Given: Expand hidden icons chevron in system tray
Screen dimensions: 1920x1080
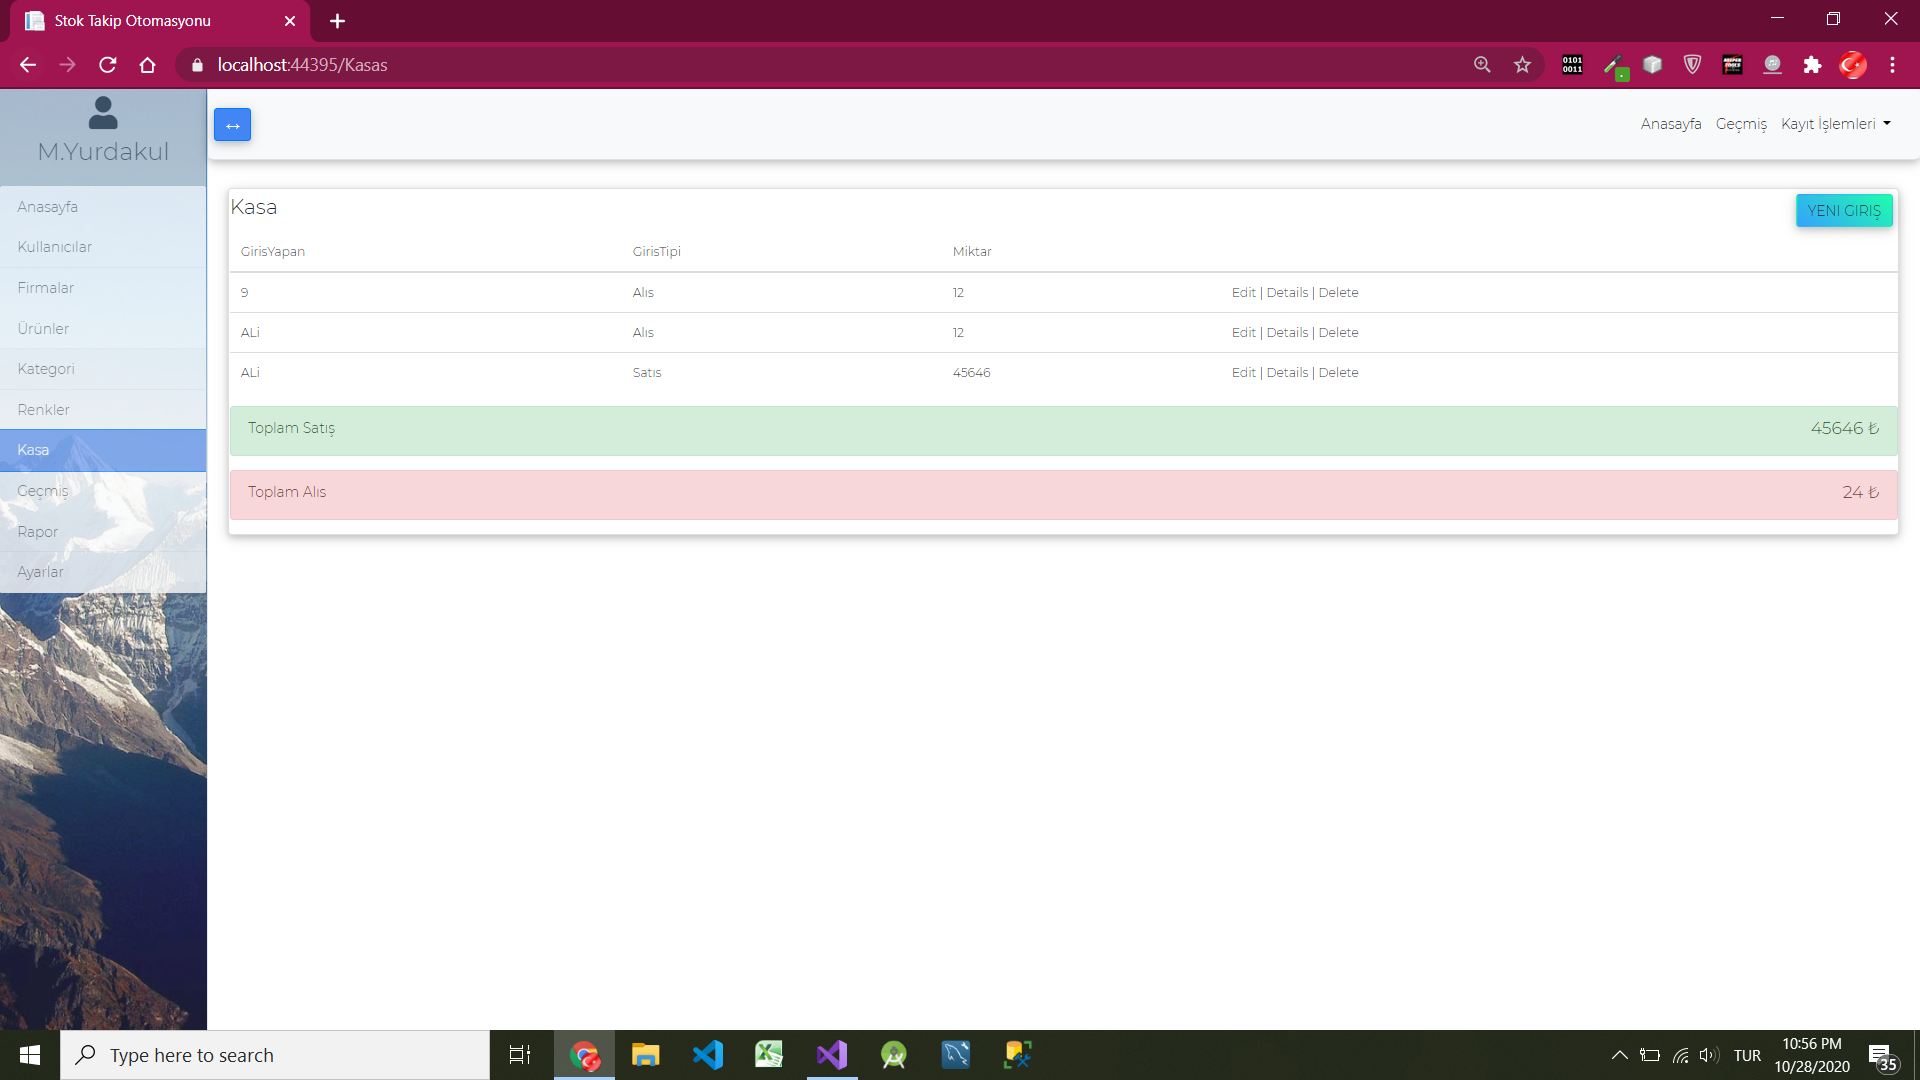Looking at the screenshot, I should 1620,1054.
